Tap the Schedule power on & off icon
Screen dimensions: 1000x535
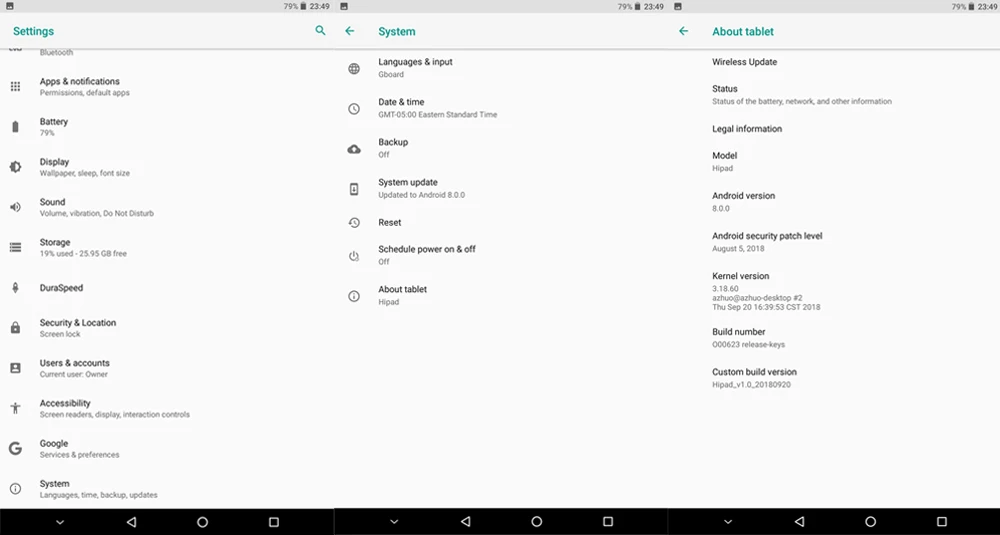(x=354, y=256)
